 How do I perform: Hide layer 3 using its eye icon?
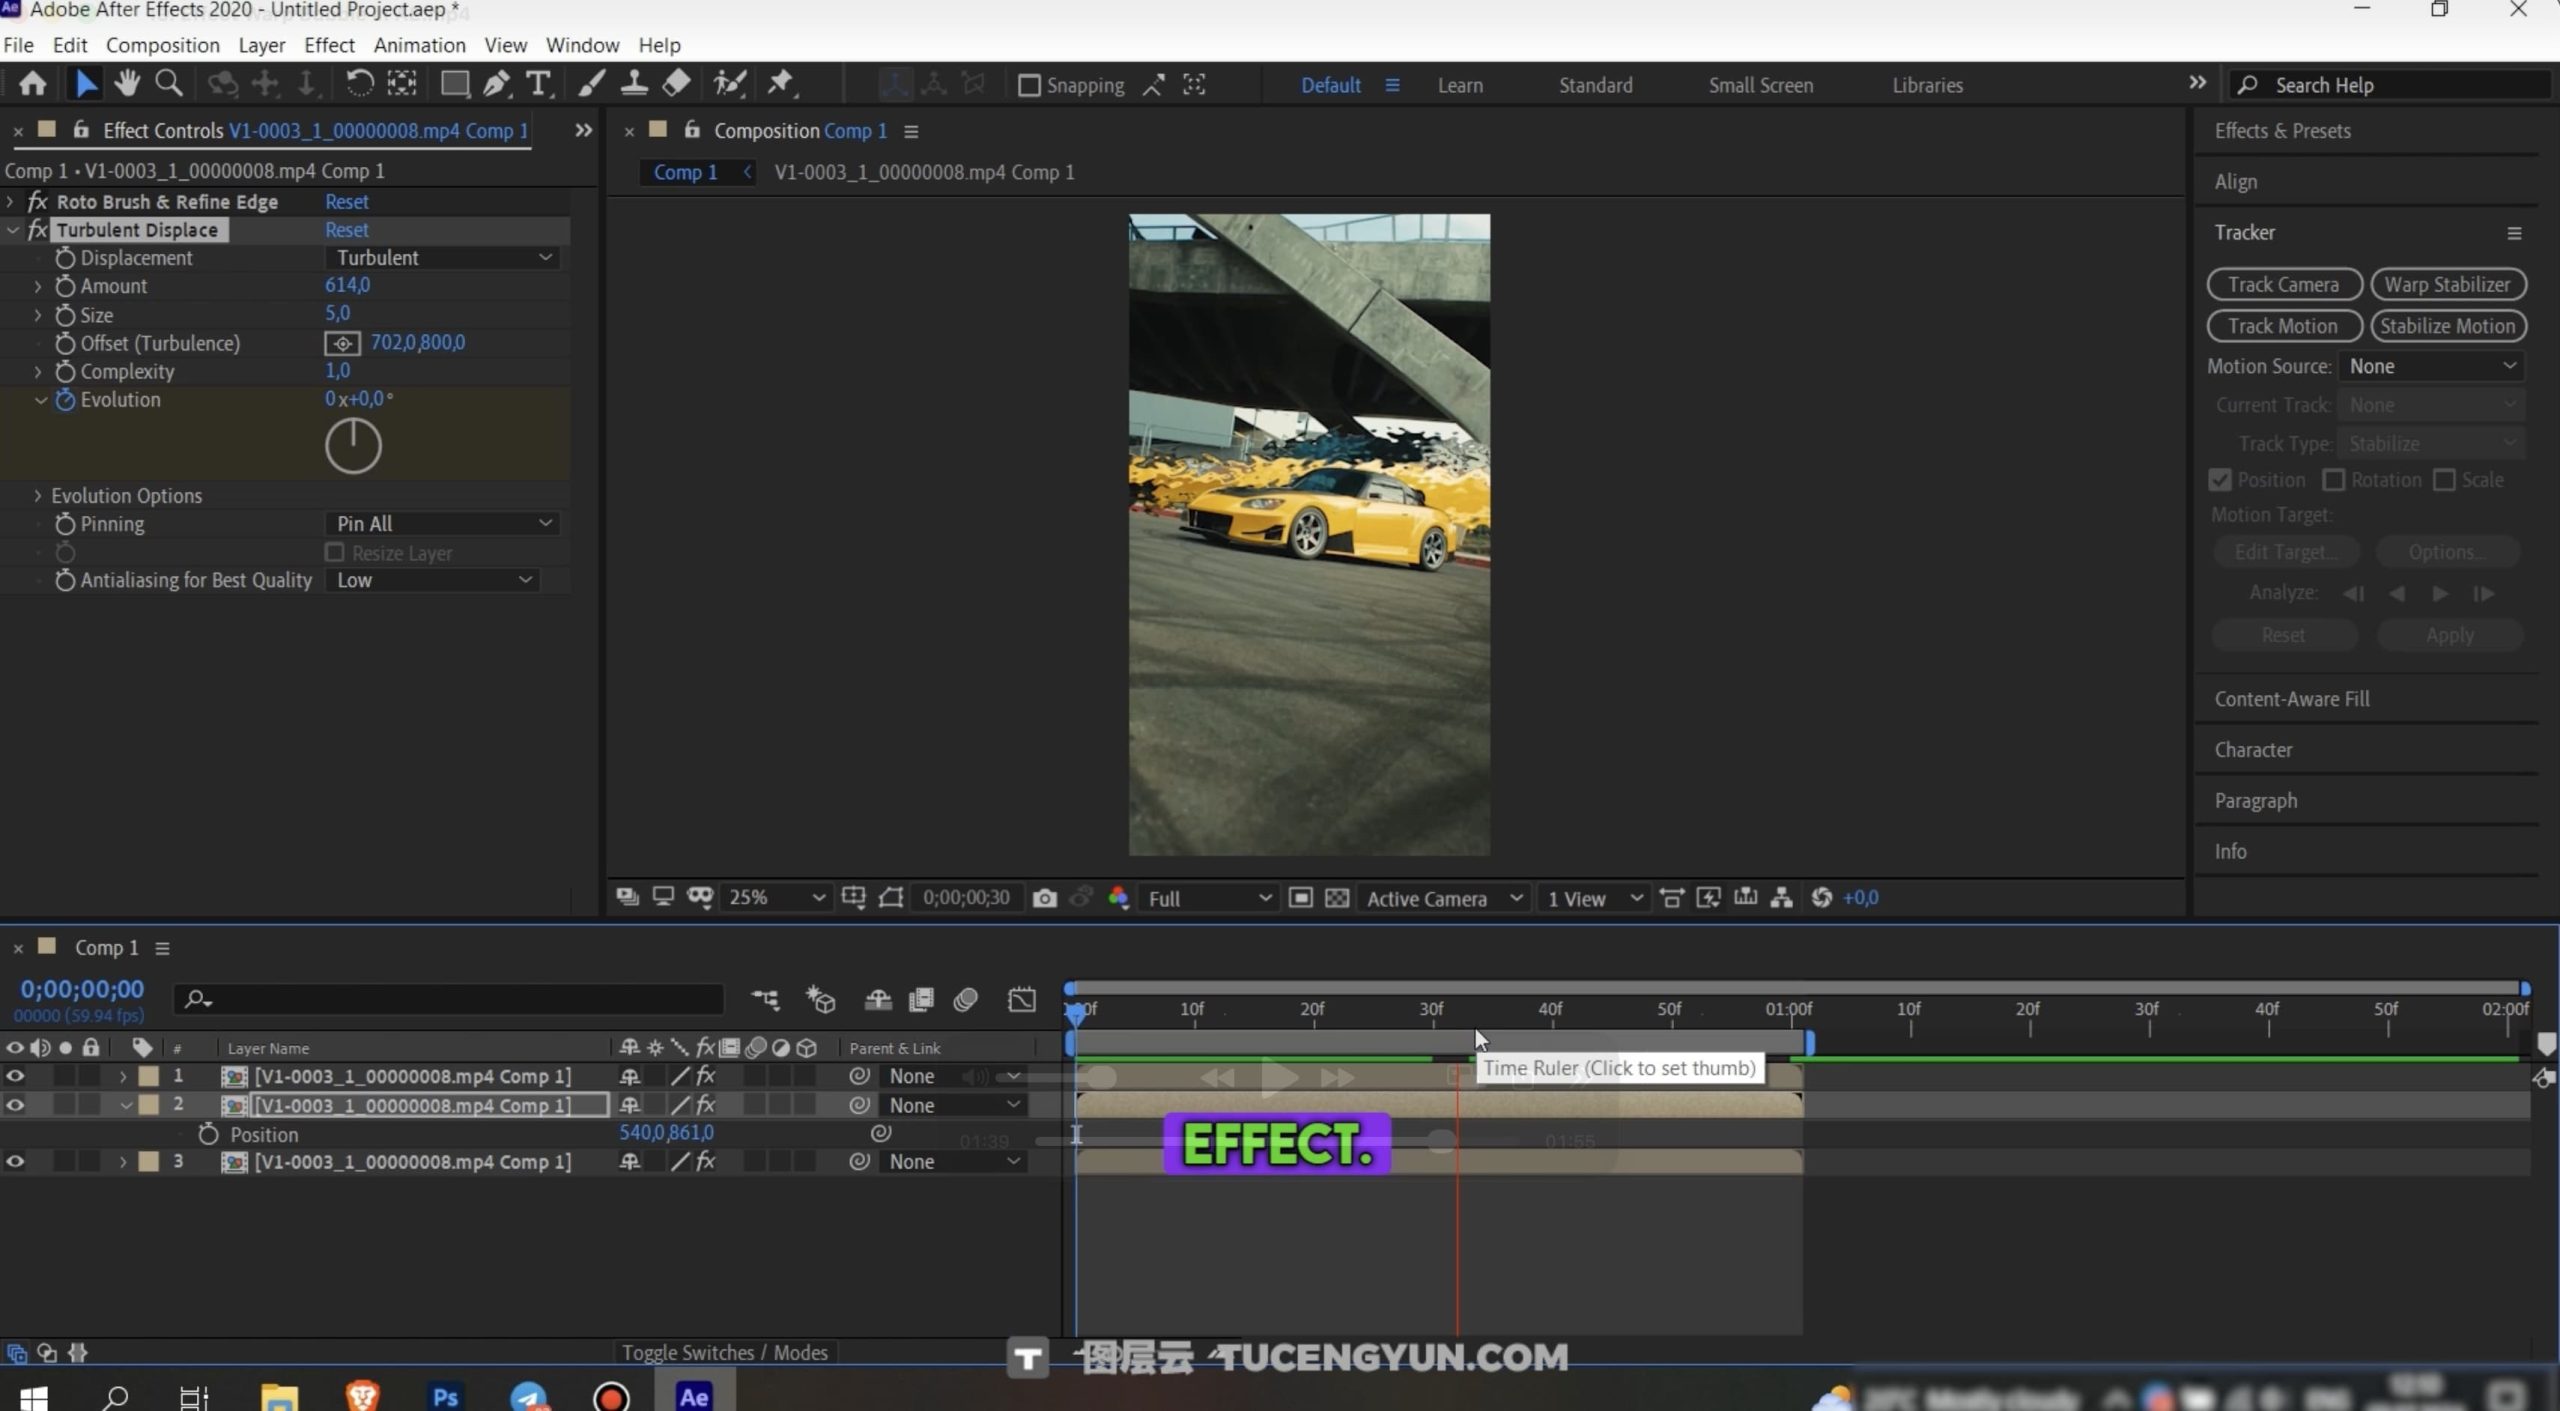click(15, 1162)
